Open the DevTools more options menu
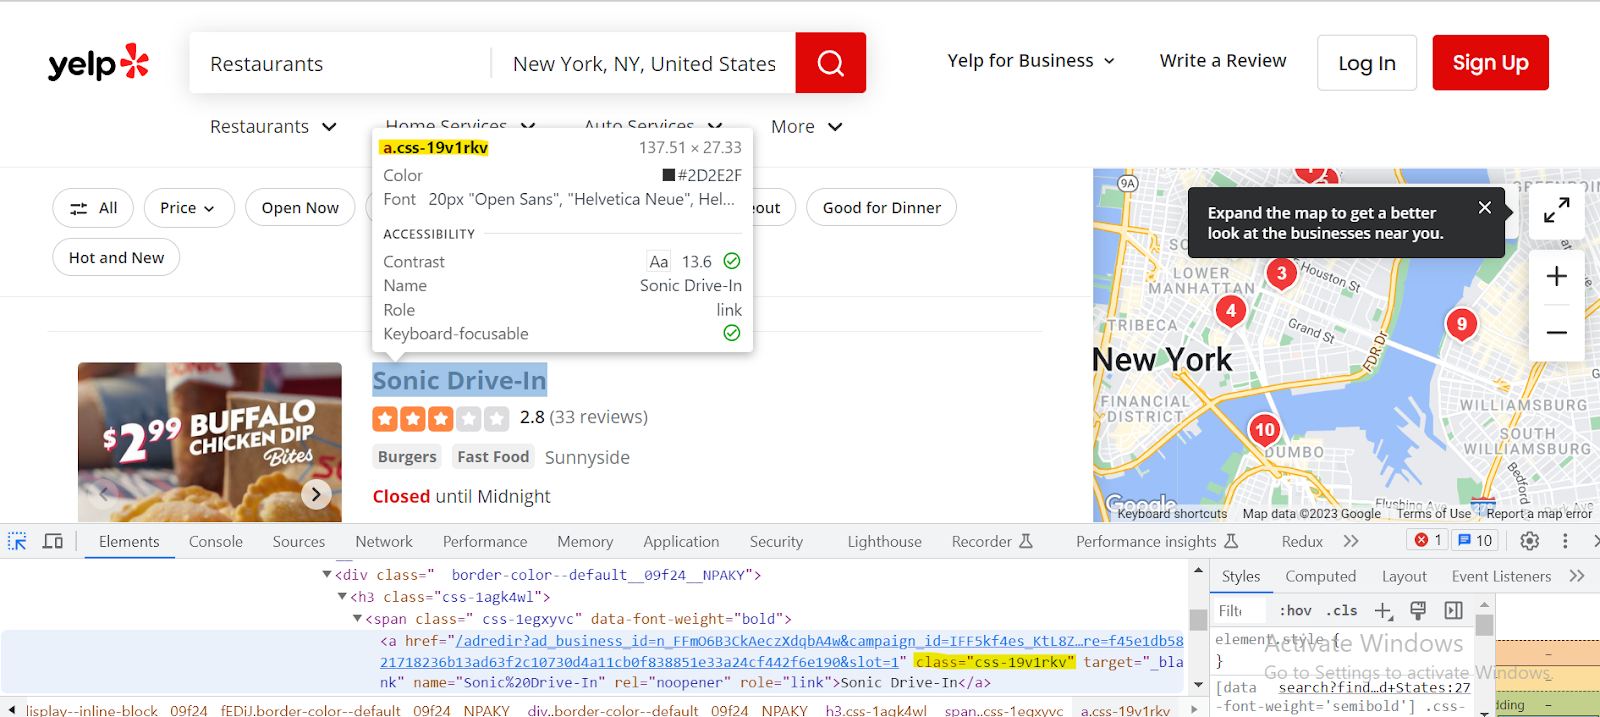1600x717 pixels. [1565, 541]
